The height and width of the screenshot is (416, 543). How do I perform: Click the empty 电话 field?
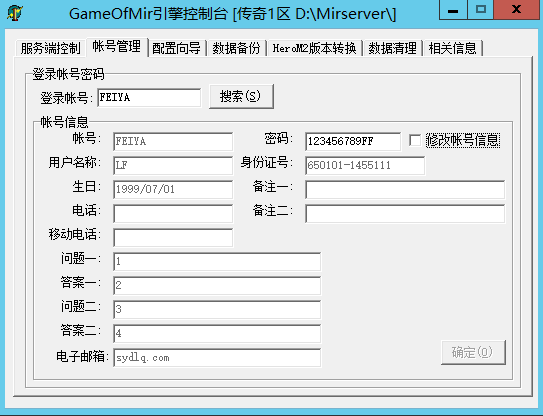click(x=173, y=213)
